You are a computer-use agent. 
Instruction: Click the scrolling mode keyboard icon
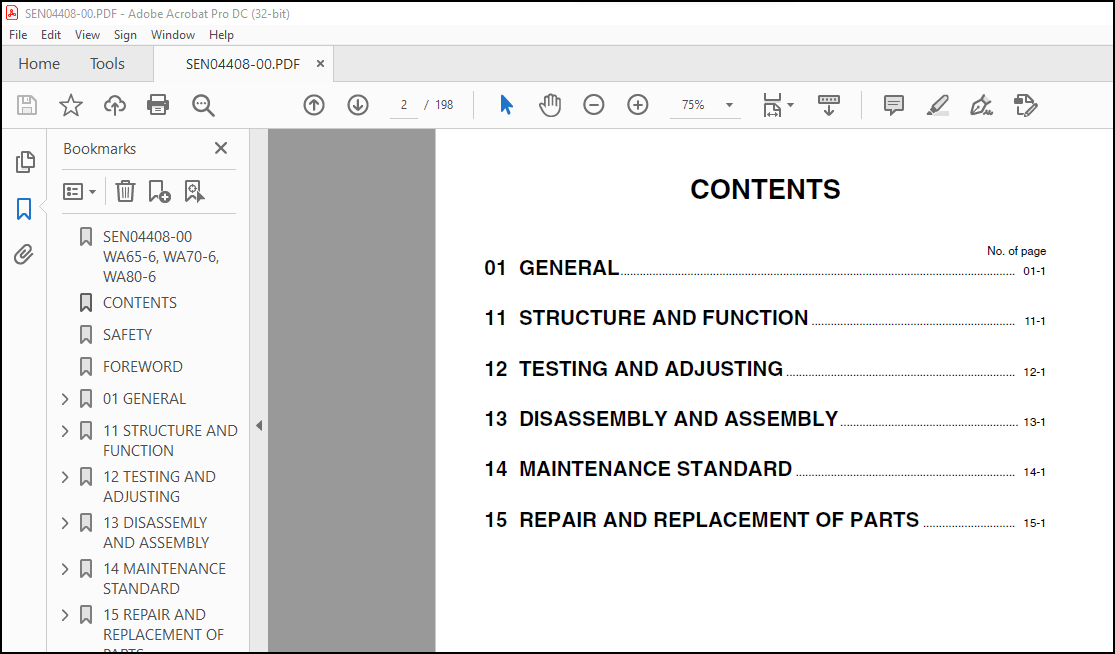click(x=828, y=105)
